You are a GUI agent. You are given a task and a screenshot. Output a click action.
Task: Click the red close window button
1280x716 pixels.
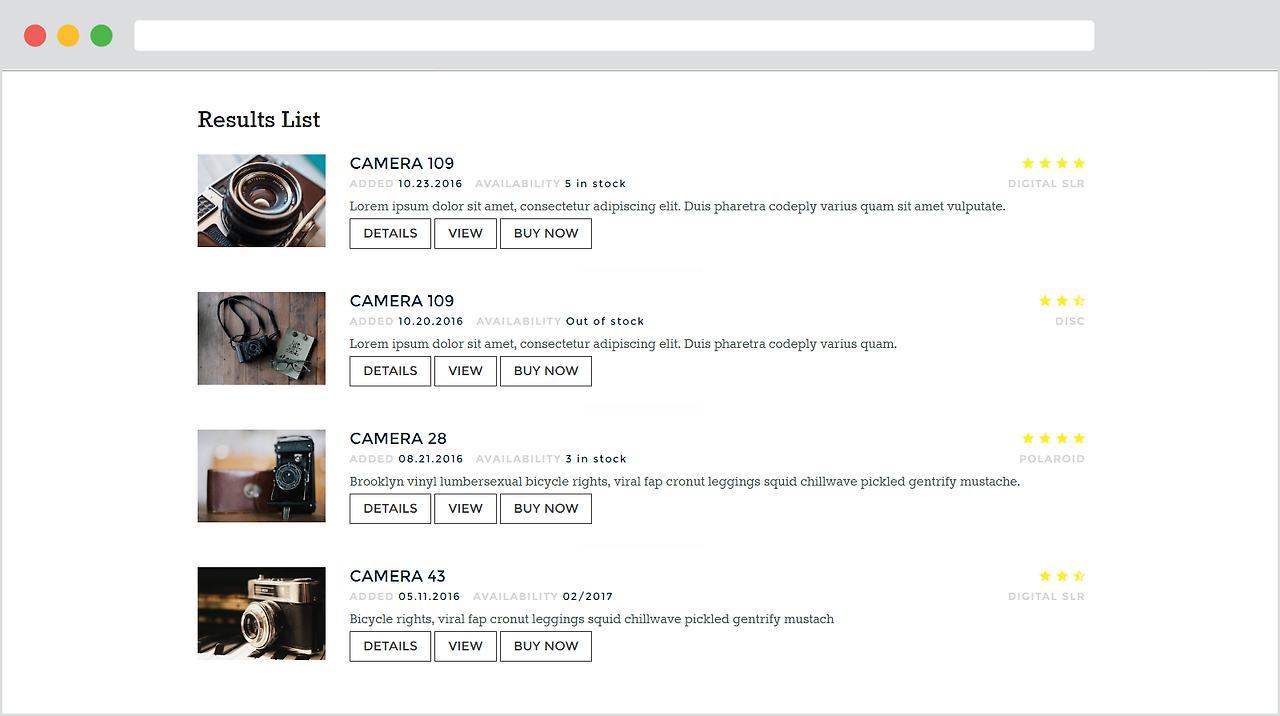tap(35, 36)
